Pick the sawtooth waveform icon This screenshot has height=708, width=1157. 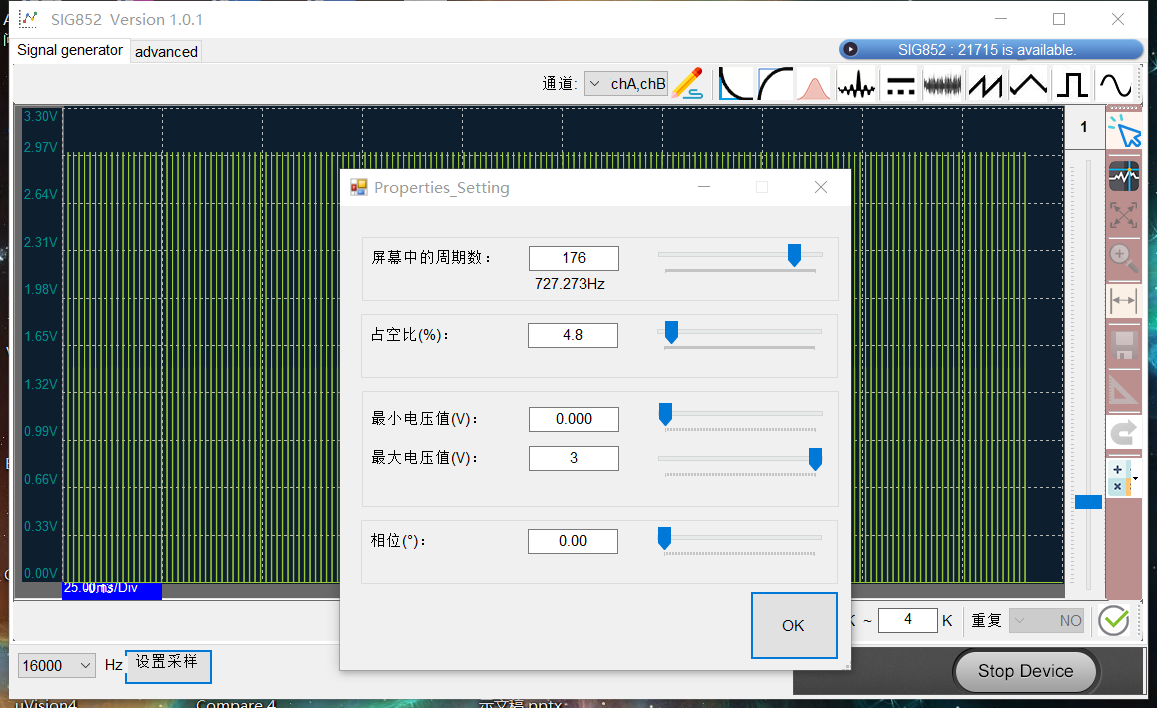coord(986,84)
